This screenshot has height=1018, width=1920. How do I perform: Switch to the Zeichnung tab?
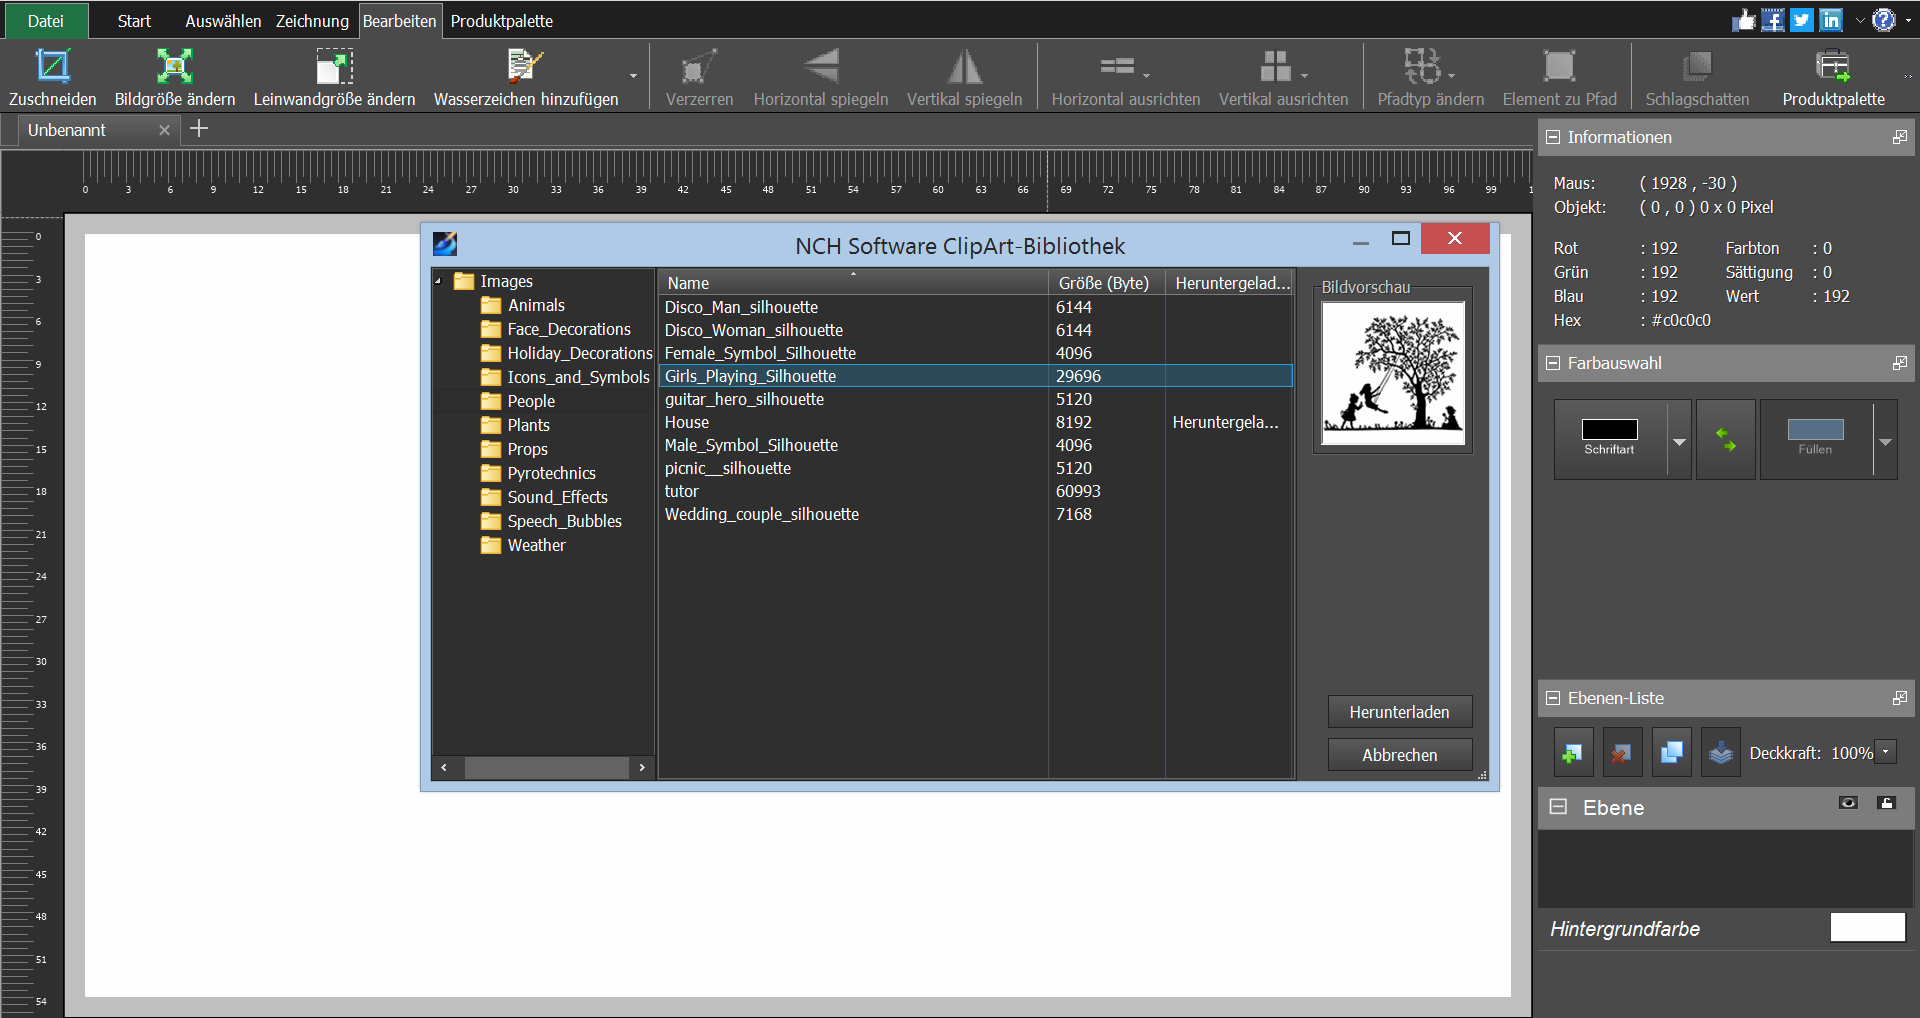click(x=312, y=21)
